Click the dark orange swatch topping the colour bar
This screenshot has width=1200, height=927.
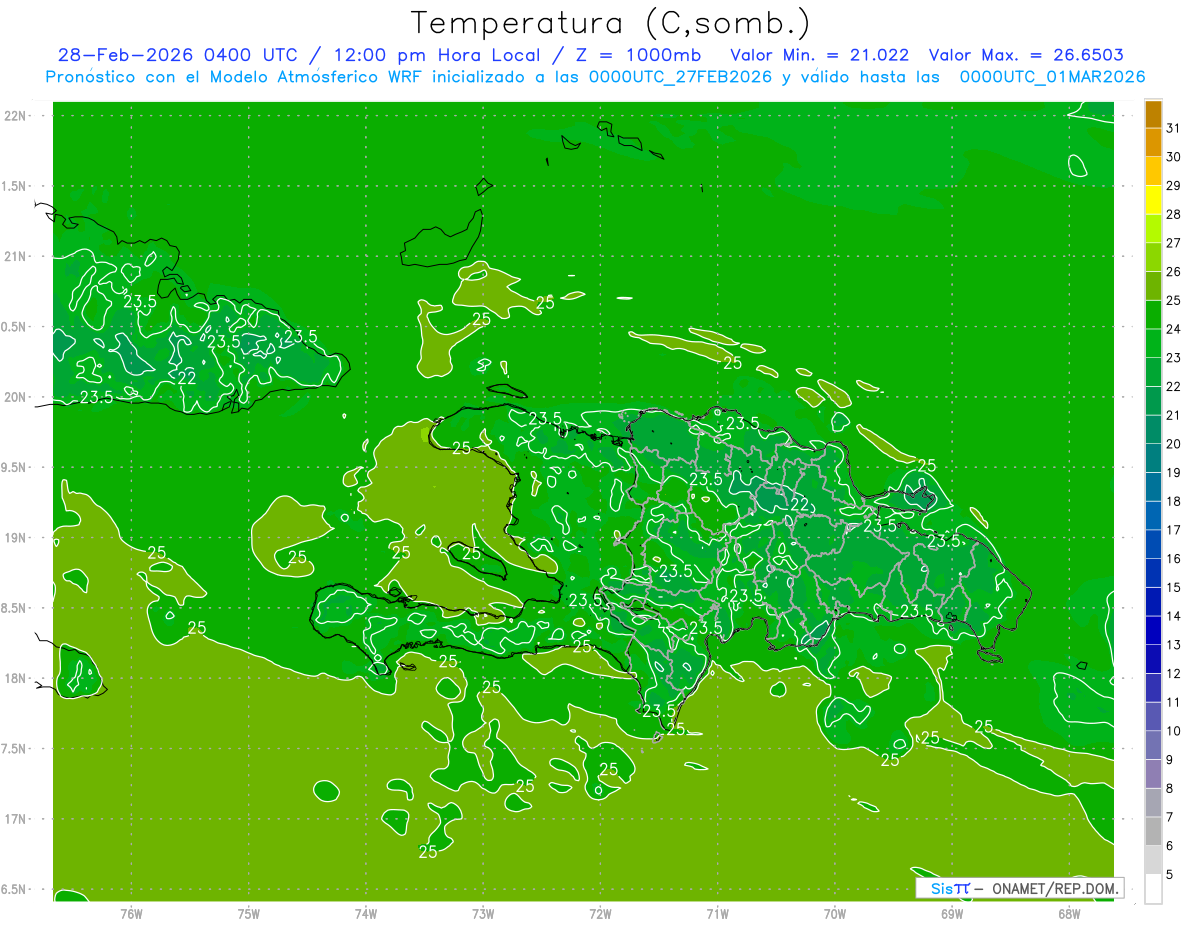[x=1153, y=114]
